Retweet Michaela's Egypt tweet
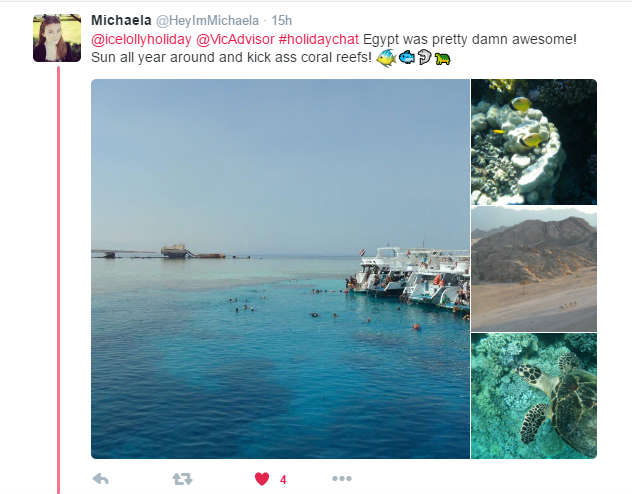 point(182,479)
